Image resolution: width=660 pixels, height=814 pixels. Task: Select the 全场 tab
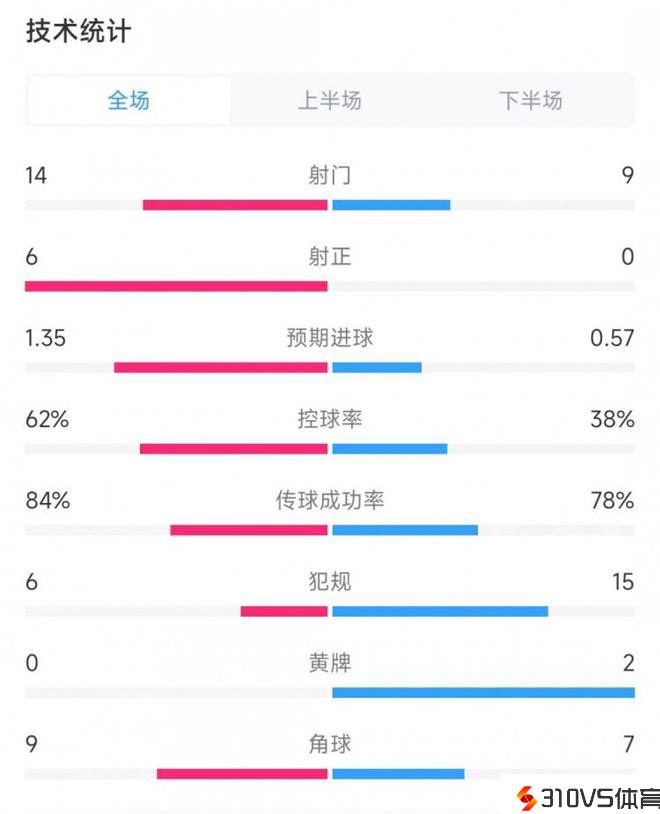pos(129,100)
